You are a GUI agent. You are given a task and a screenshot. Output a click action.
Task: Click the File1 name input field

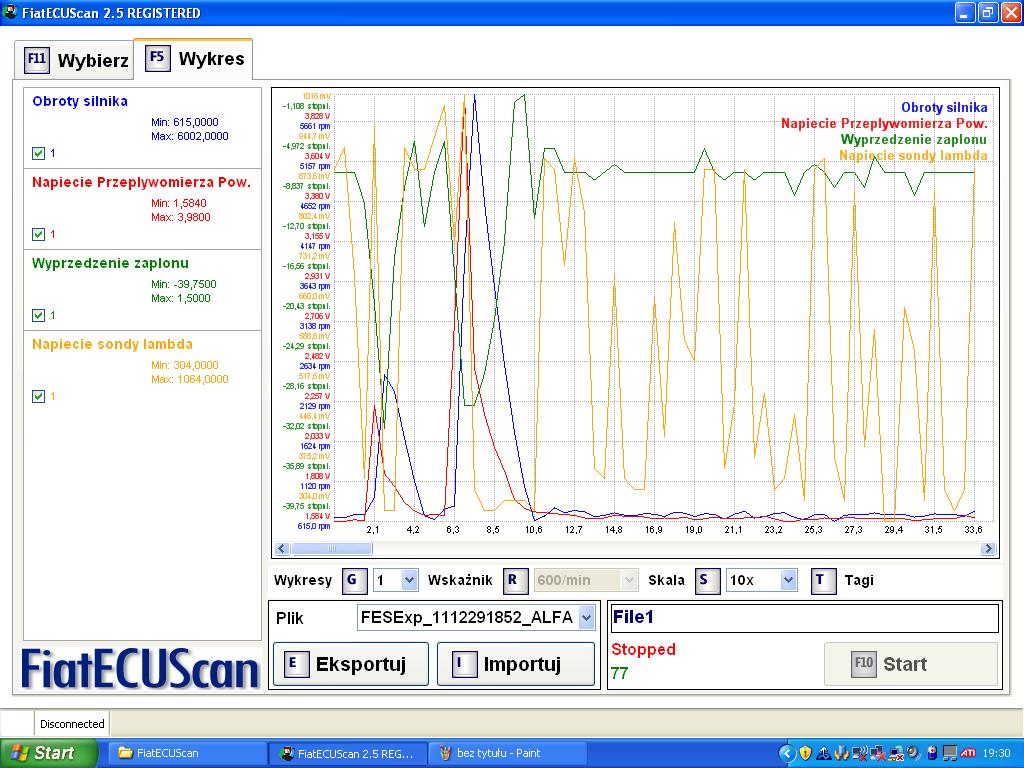point(803,618)
